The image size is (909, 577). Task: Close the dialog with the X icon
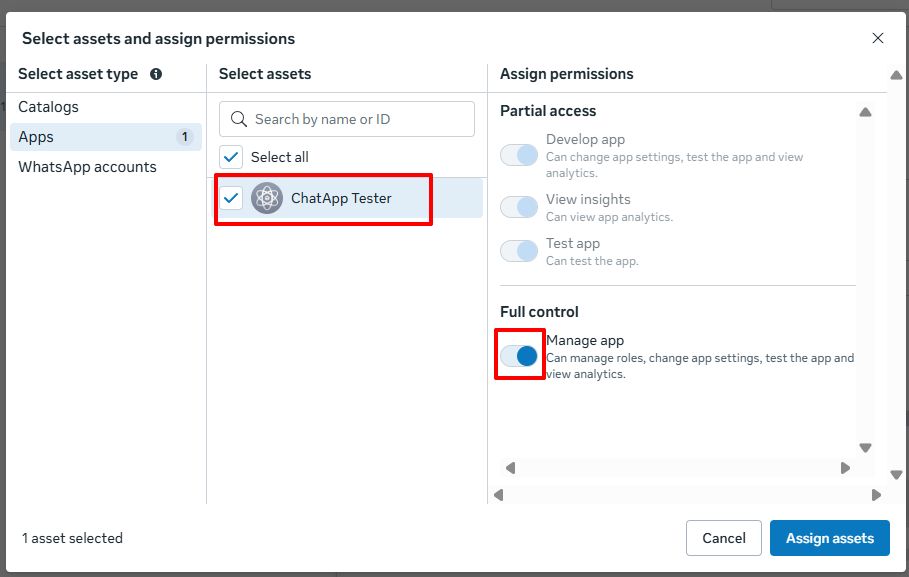tap(878, 39)
